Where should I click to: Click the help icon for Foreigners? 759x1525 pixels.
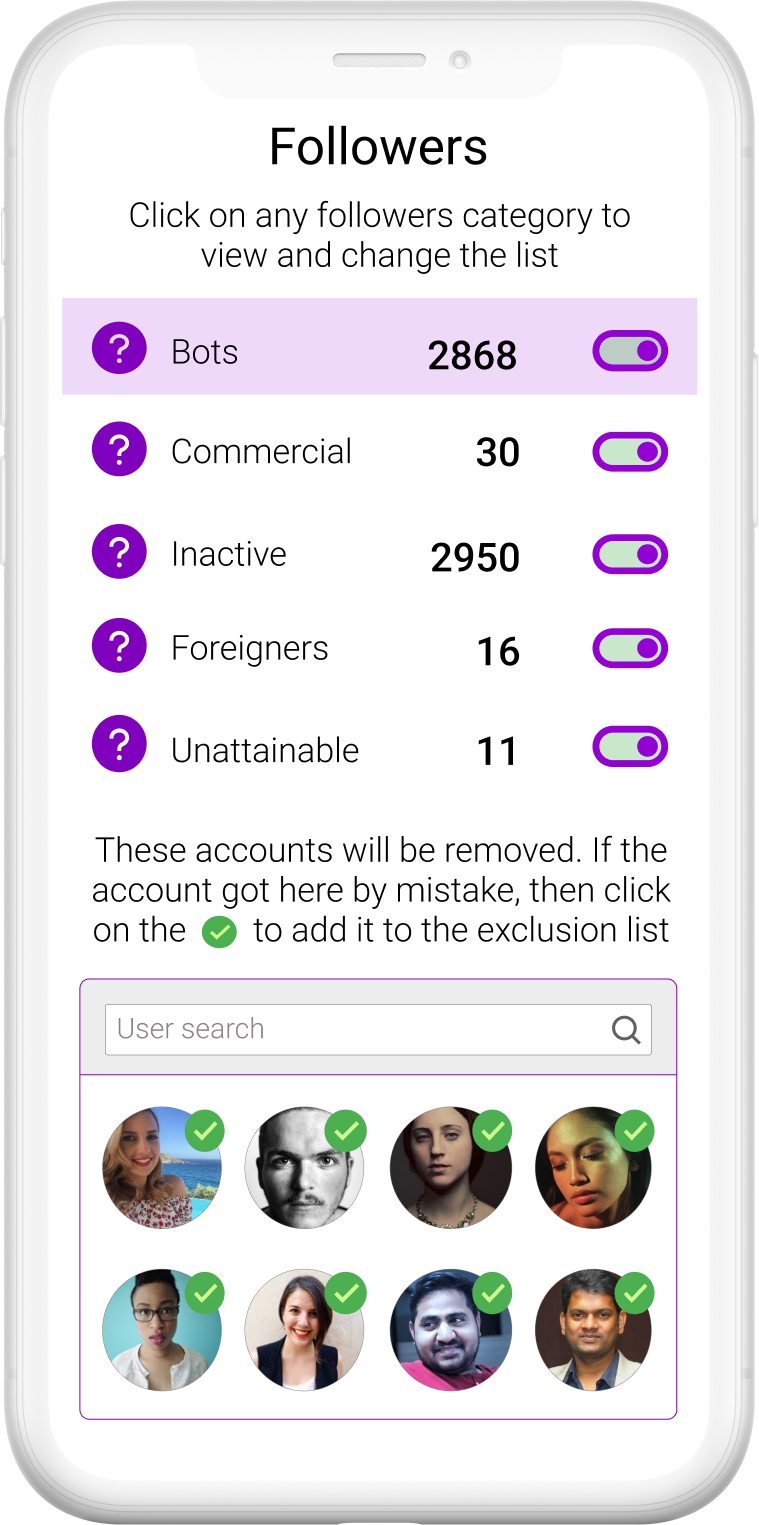(119, 645)
